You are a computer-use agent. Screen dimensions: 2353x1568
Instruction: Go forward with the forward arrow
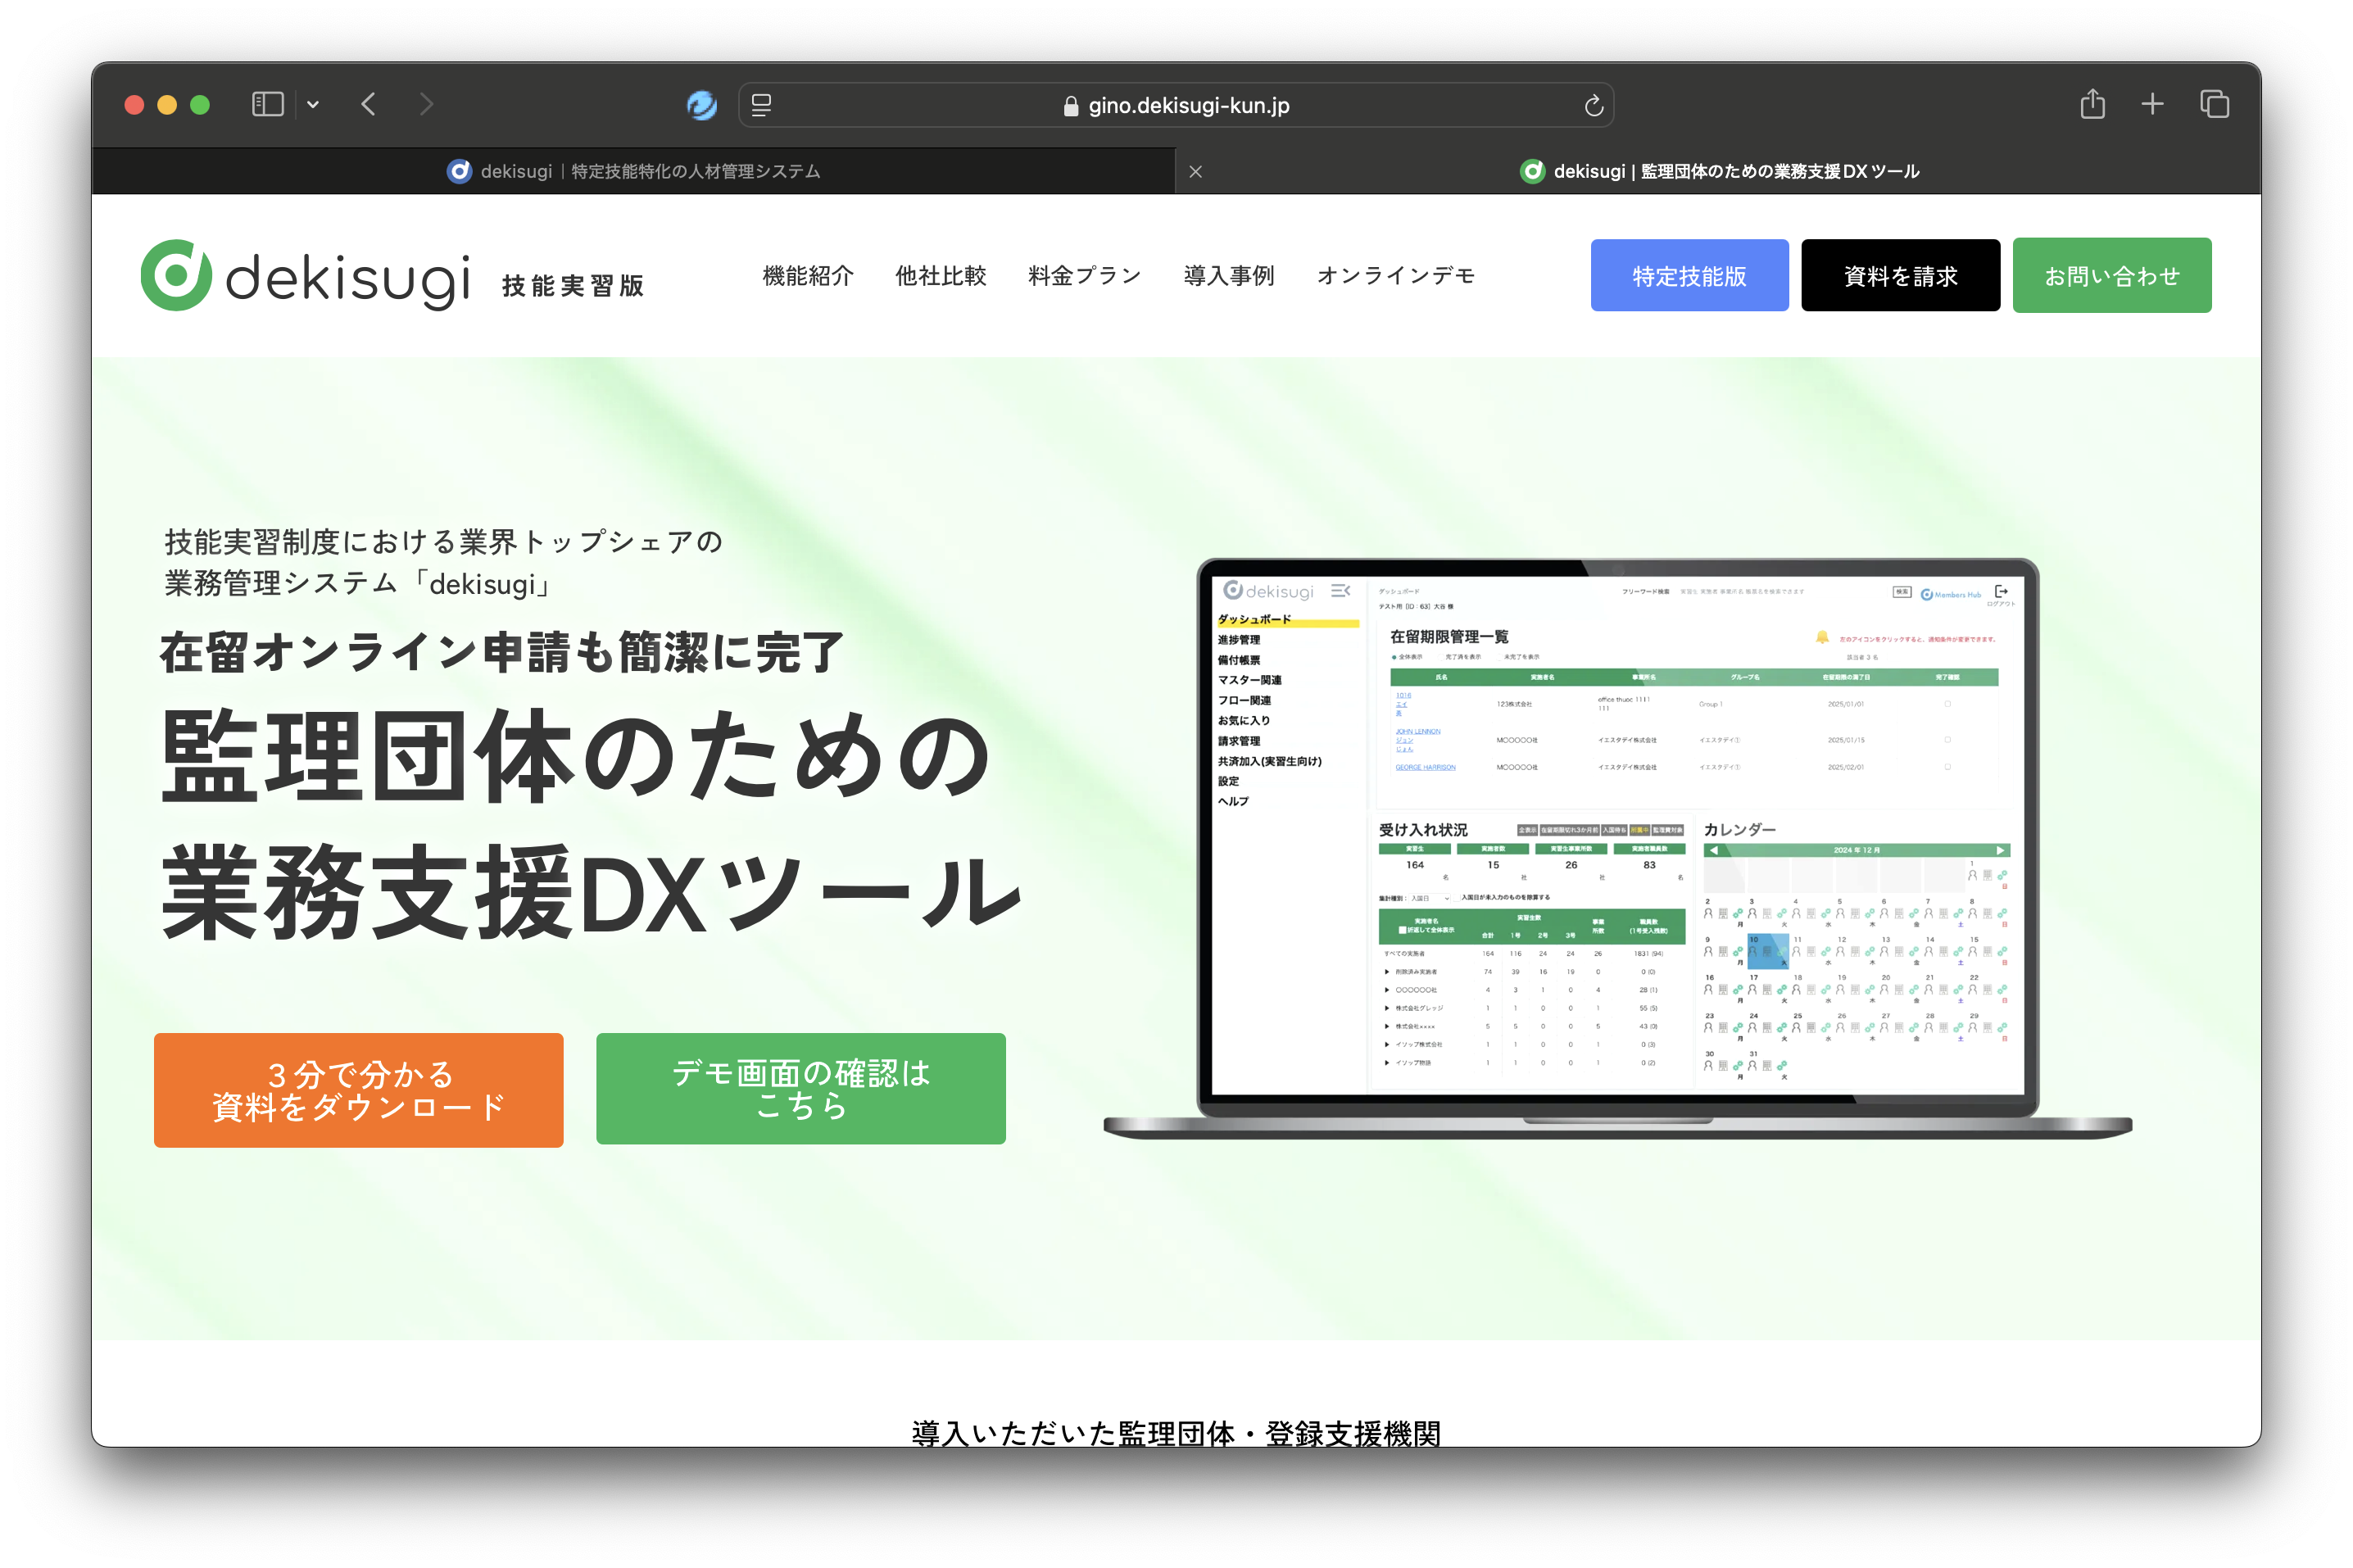(426, 104)
